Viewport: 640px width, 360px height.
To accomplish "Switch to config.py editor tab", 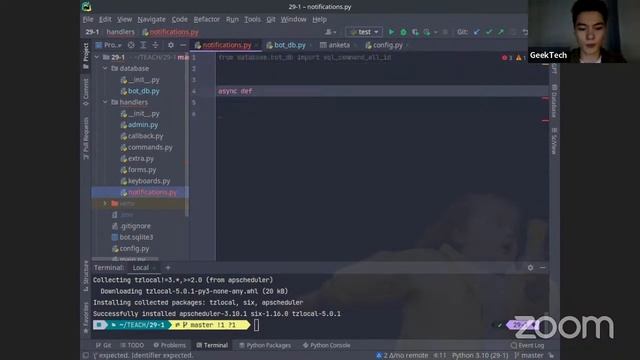I will [x=387, y=45].
